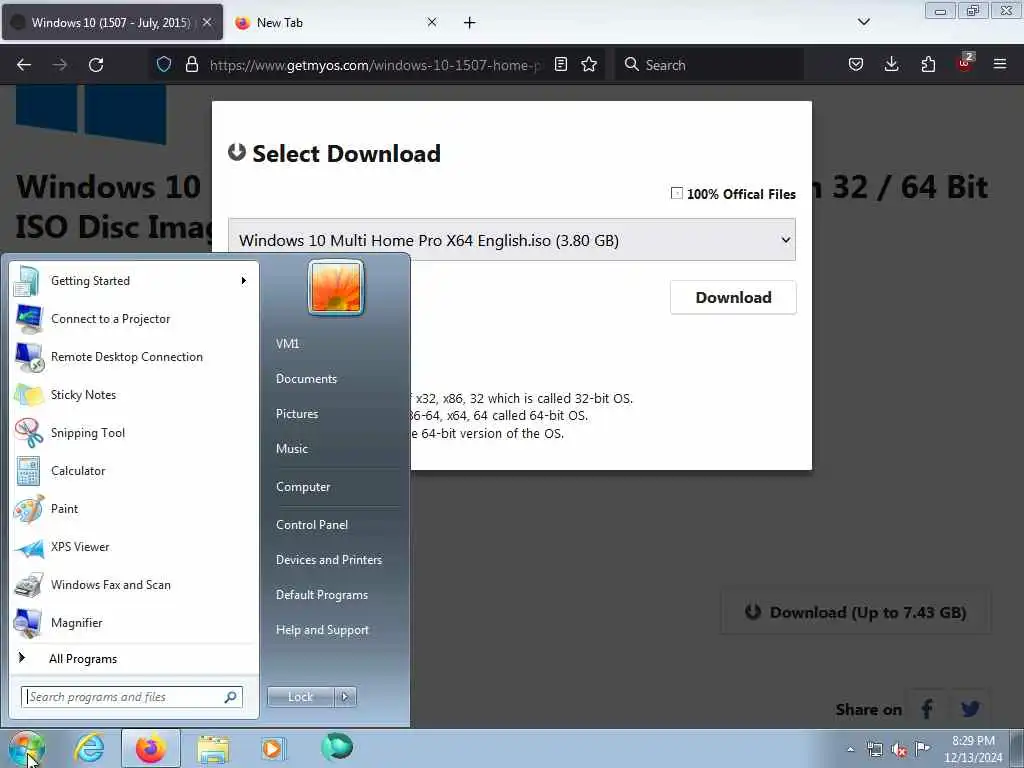Click the Firefox forward arrow

(x=59, y=65)
